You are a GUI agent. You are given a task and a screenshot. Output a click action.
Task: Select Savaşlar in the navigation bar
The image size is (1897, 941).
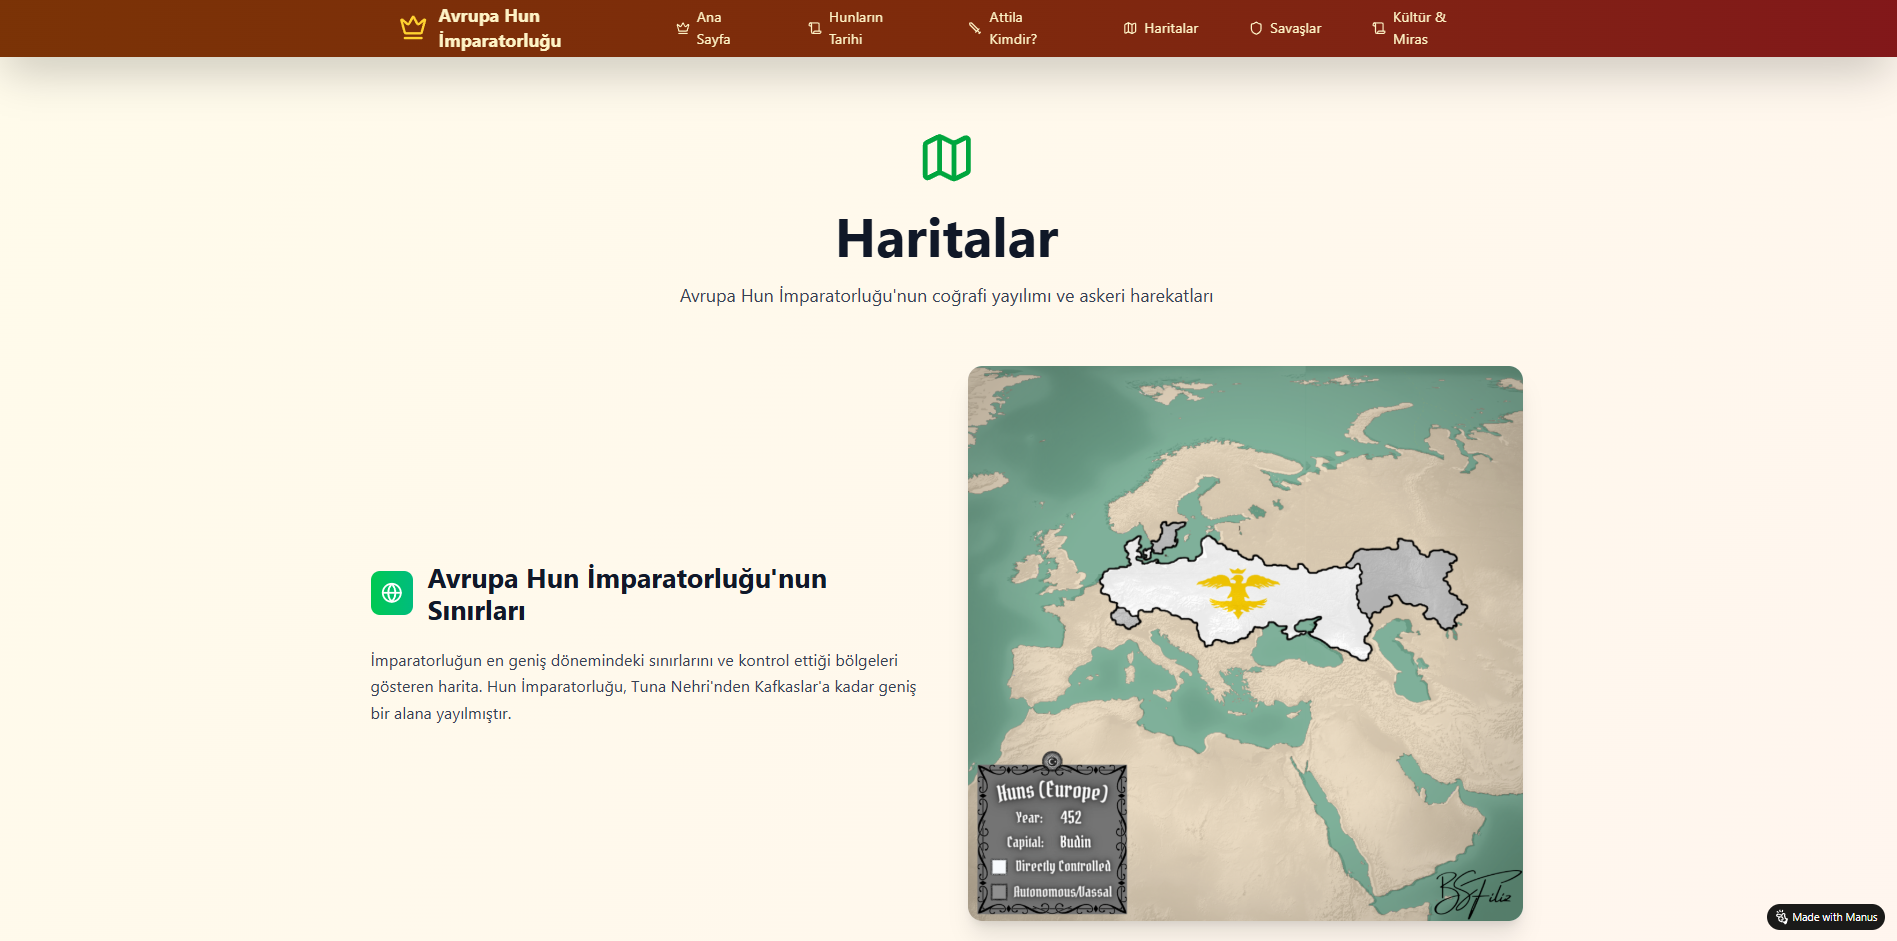pyautogui.click(x=1295, y=28)
